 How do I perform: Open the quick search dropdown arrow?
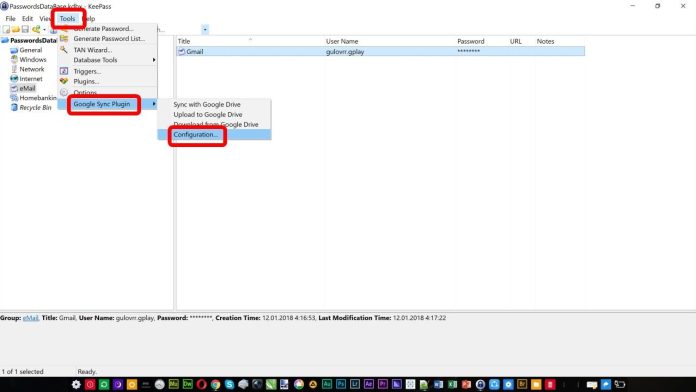pos(205,30)
